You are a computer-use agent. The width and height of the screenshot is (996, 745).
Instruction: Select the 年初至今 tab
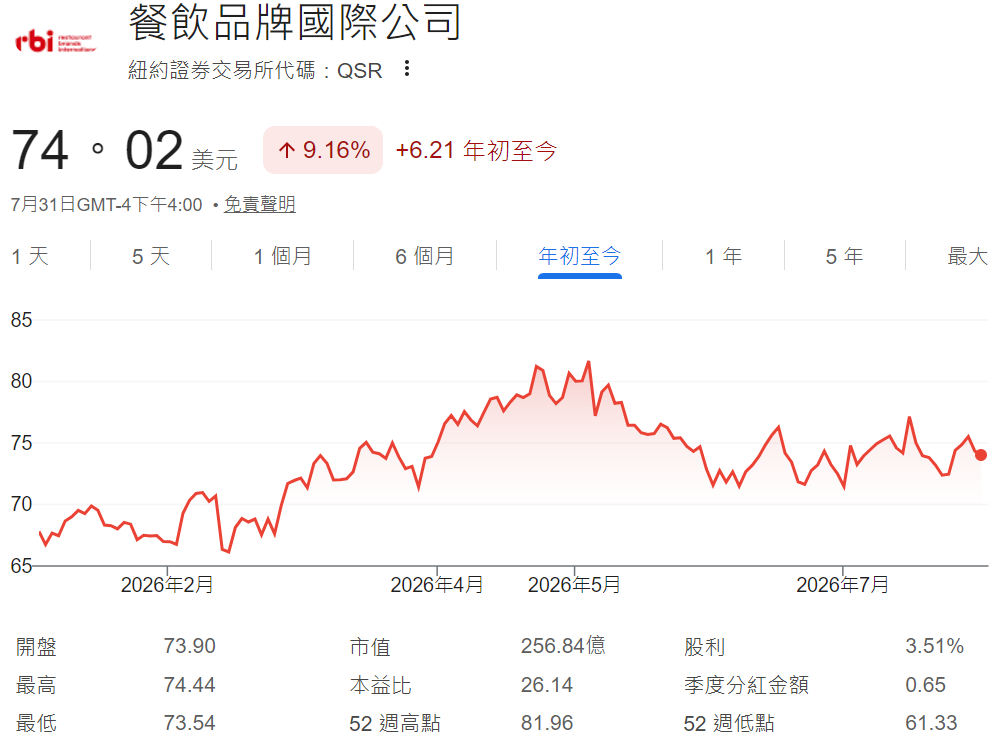pos(579,256)
